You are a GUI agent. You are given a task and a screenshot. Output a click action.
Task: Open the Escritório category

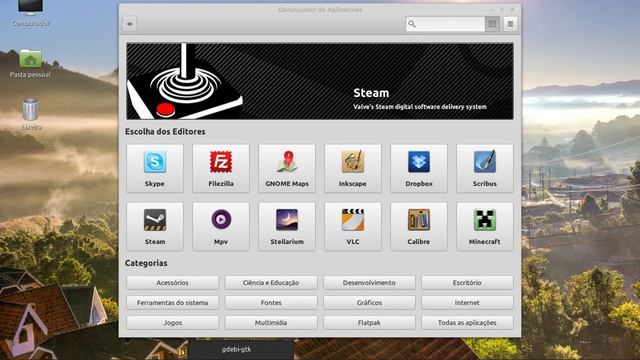pos(467,282)
